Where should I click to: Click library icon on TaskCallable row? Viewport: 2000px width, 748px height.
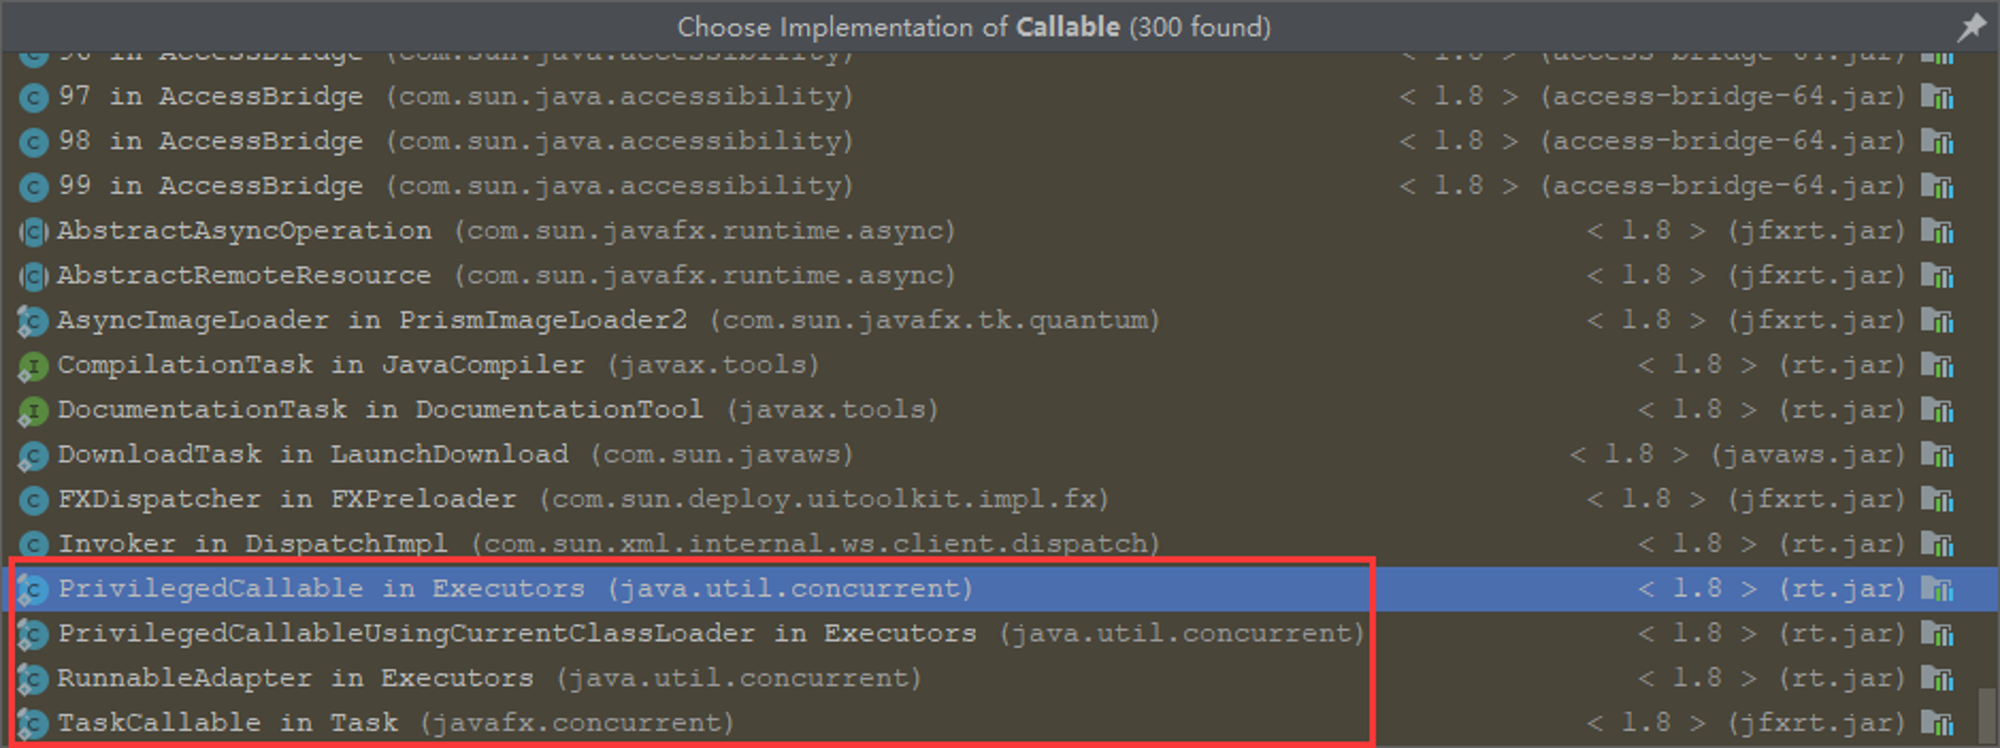pyautogui.click(x=1937, y=723)
